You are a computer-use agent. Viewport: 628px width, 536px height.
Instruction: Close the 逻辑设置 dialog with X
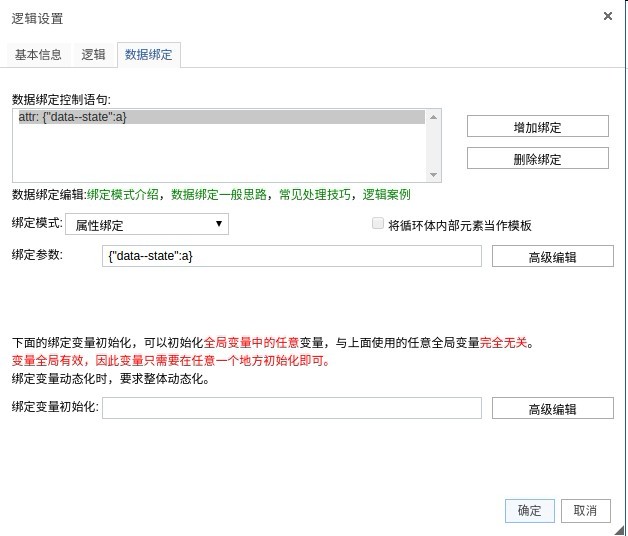pos(608,16)
